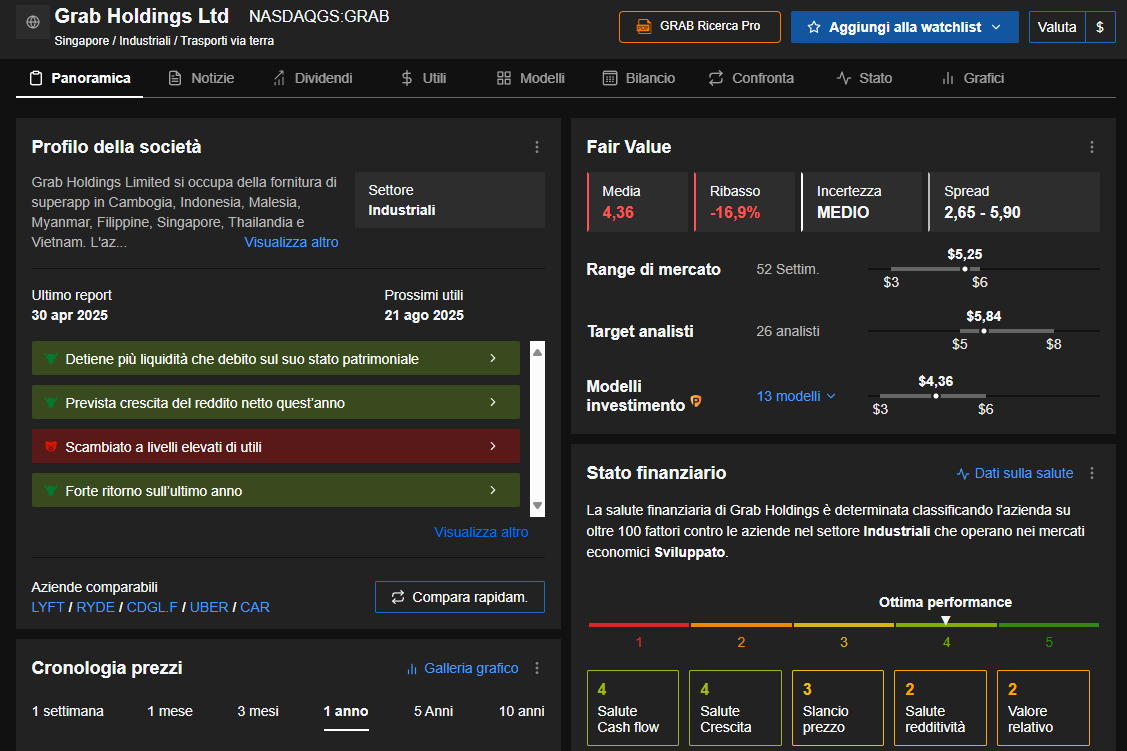This screenshot has width=1127, height=751.
Task: Open the Stato finanziario three-dot menu
Action: [1092, 473]
